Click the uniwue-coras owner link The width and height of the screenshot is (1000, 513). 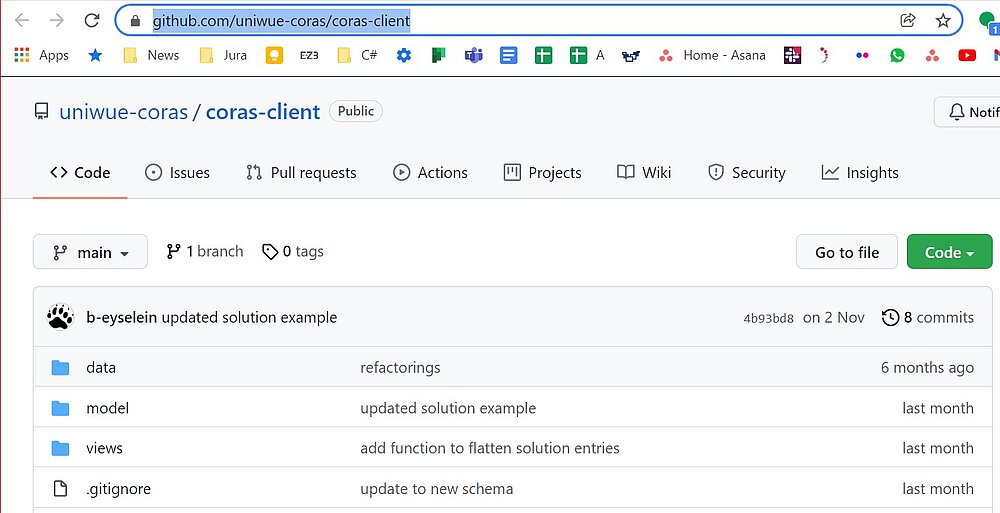pos(123,112)
